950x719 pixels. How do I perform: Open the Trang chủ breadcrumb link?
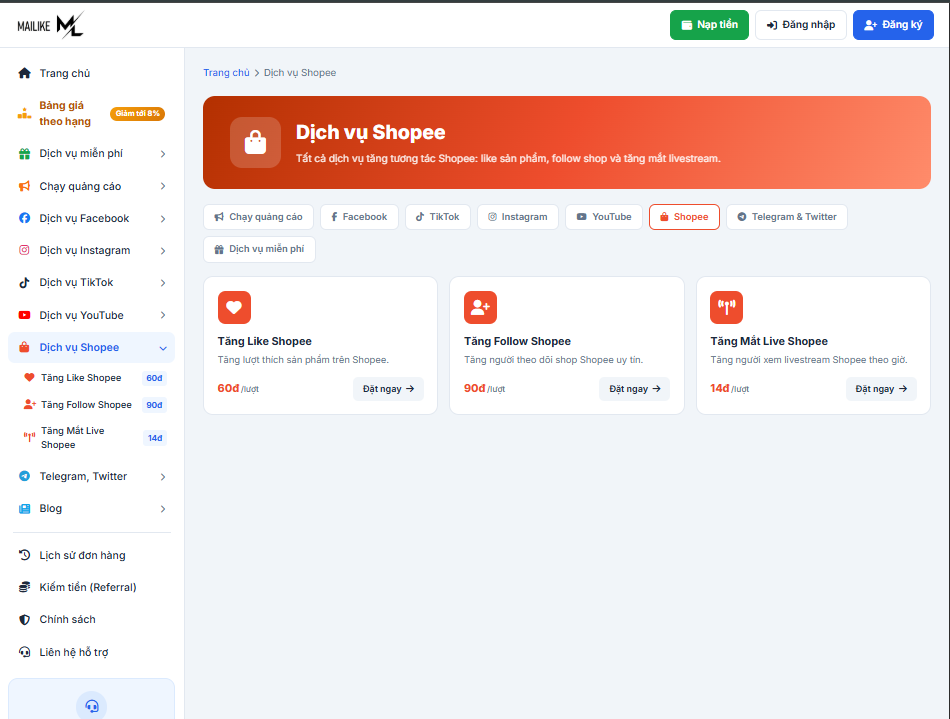[226, 73]
